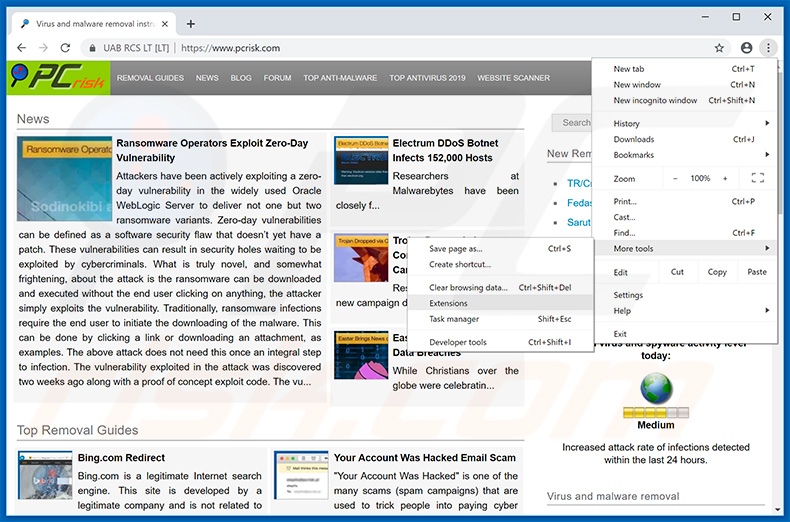This screenshot has height=522, width=790.
Task: Open the BLOG nav link
Action: click(x=241, y=78)
